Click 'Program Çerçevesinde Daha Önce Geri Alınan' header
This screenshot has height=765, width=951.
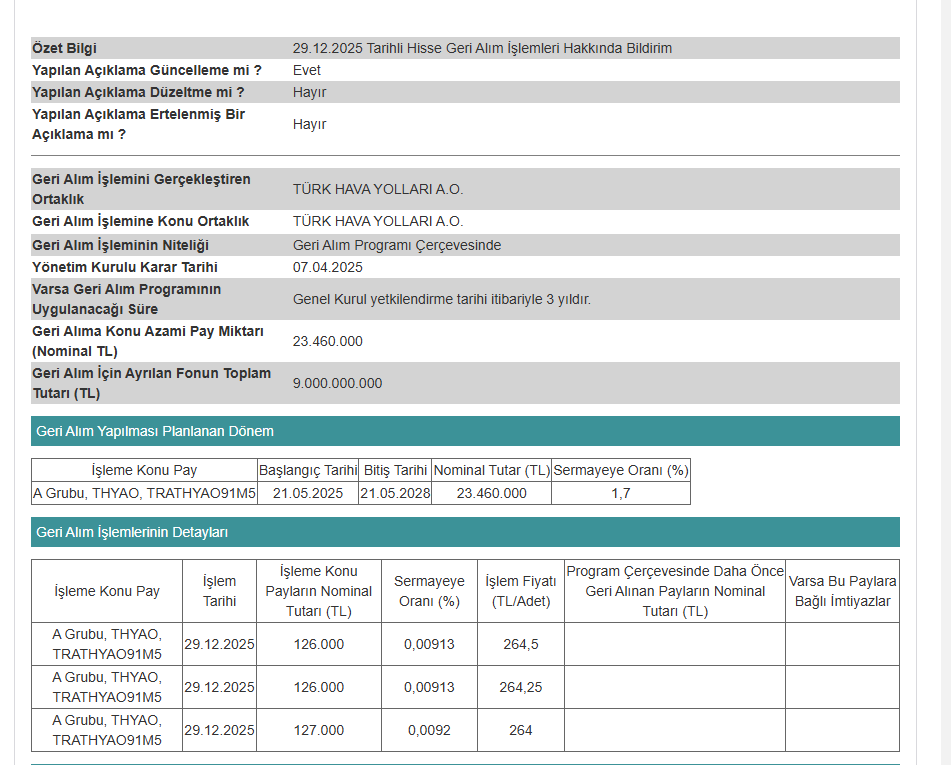tap(675, 591)
